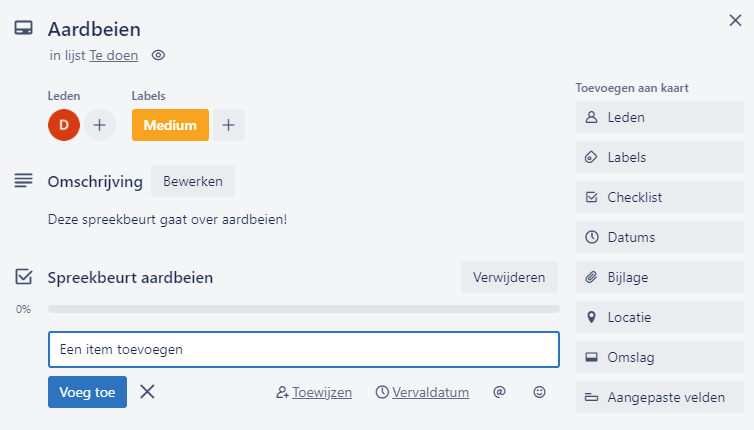Image resolution: width=754 pixels, height=430 pixels.
Task: Click the Voeg toe button
Action: coord(88,392)
